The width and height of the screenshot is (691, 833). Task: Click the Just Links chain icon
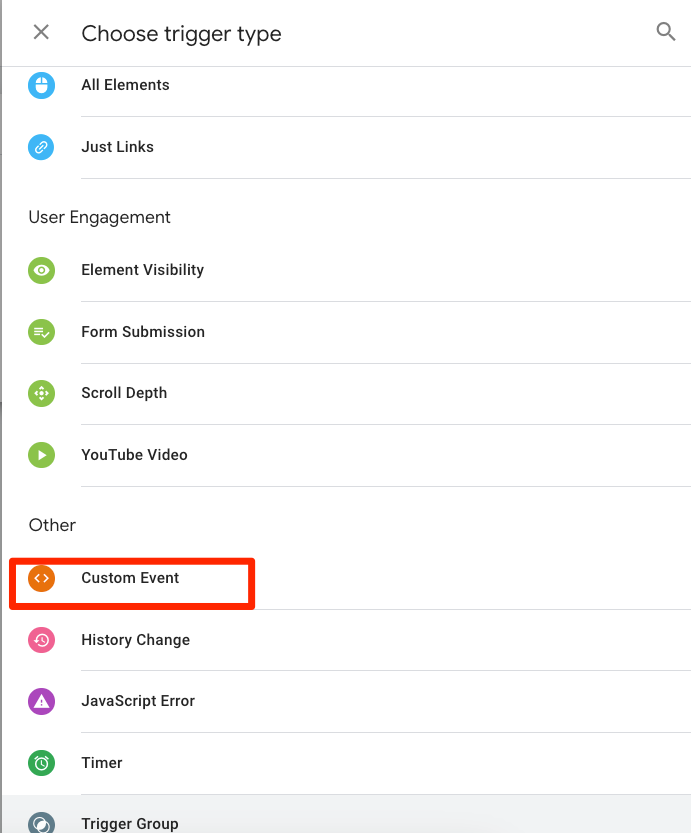pyautogui.click(x=41, y=147)
